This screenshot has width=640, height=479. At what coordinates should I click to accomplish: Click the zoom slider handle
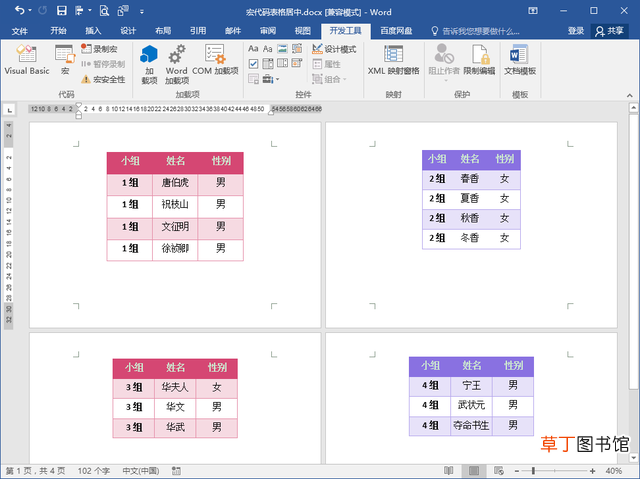[533, 471]
